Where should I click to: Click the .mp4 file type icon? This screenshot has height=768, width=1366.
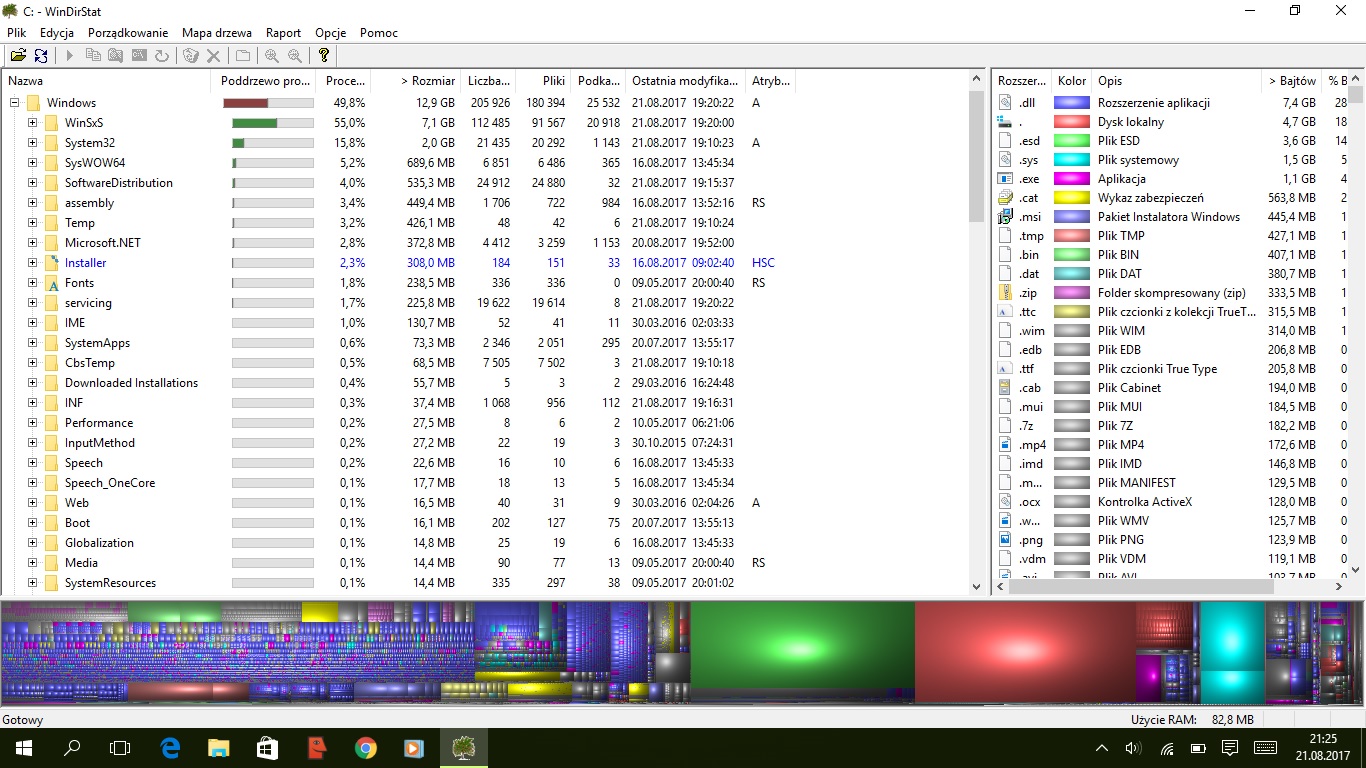point(1006,444)
